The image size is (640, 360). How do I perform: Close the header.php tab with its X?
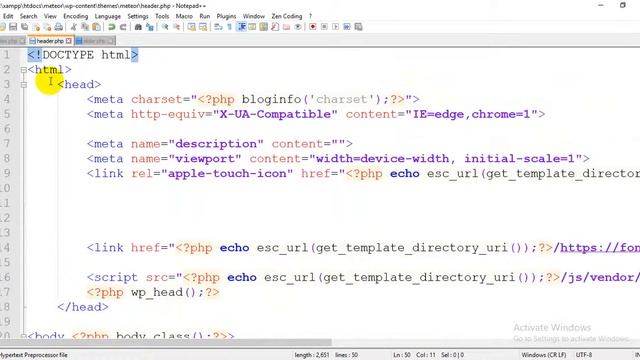click(x=69, y=41)
